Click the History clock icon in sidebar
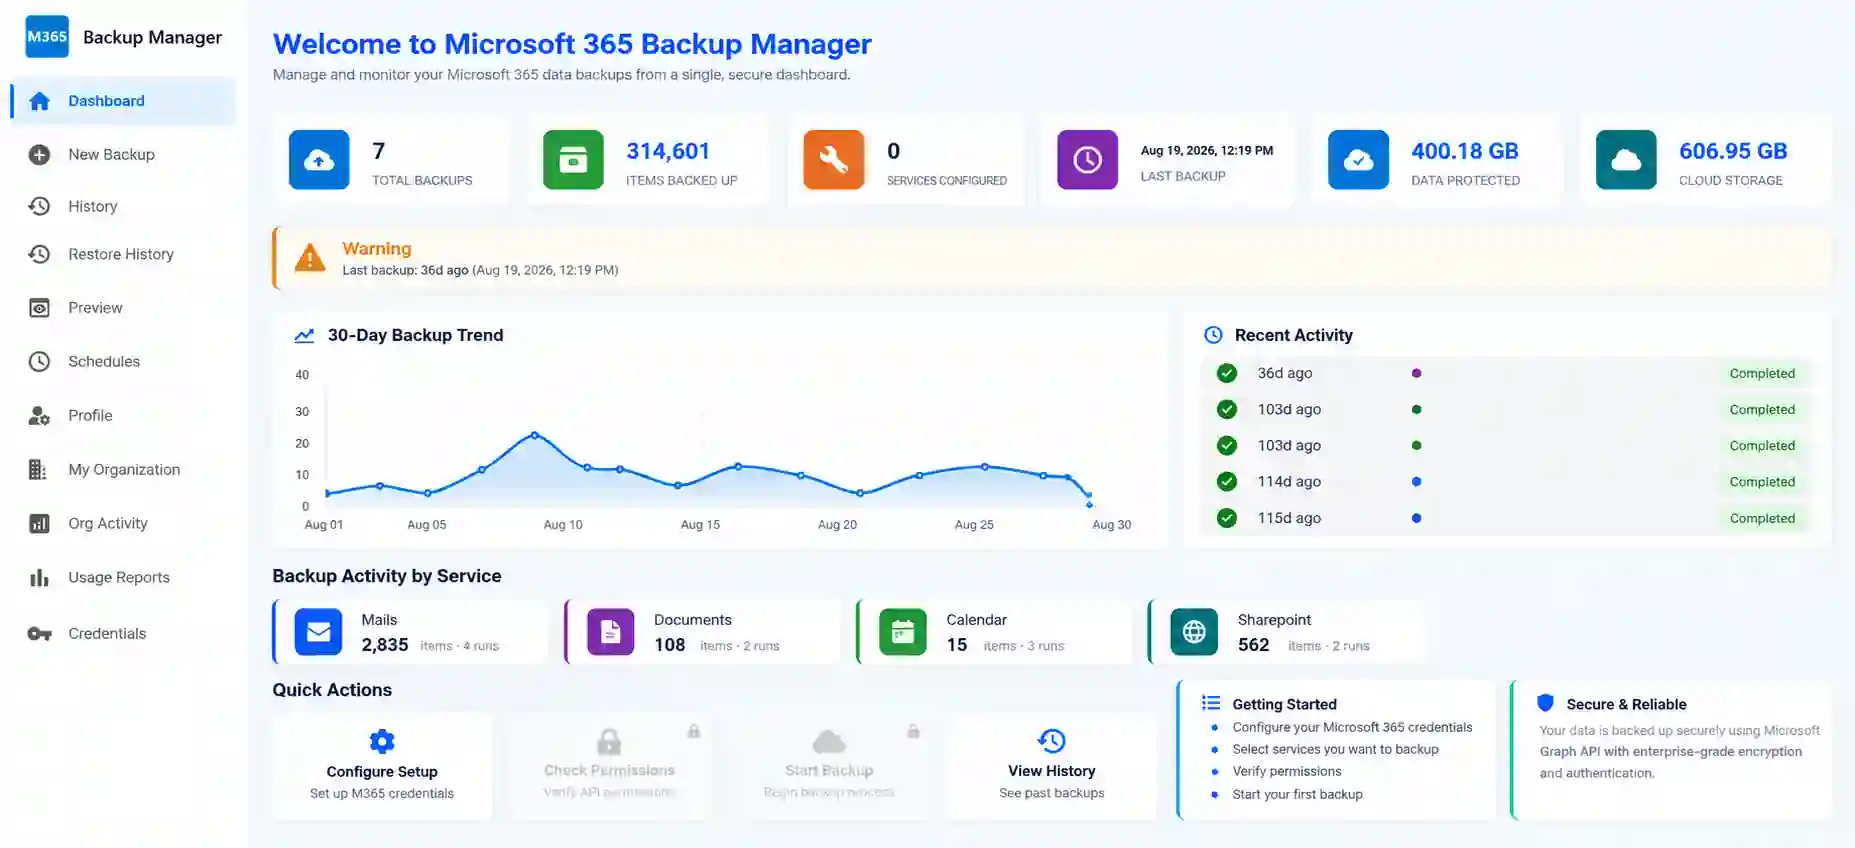1855x848 pixels. (39, 206)
